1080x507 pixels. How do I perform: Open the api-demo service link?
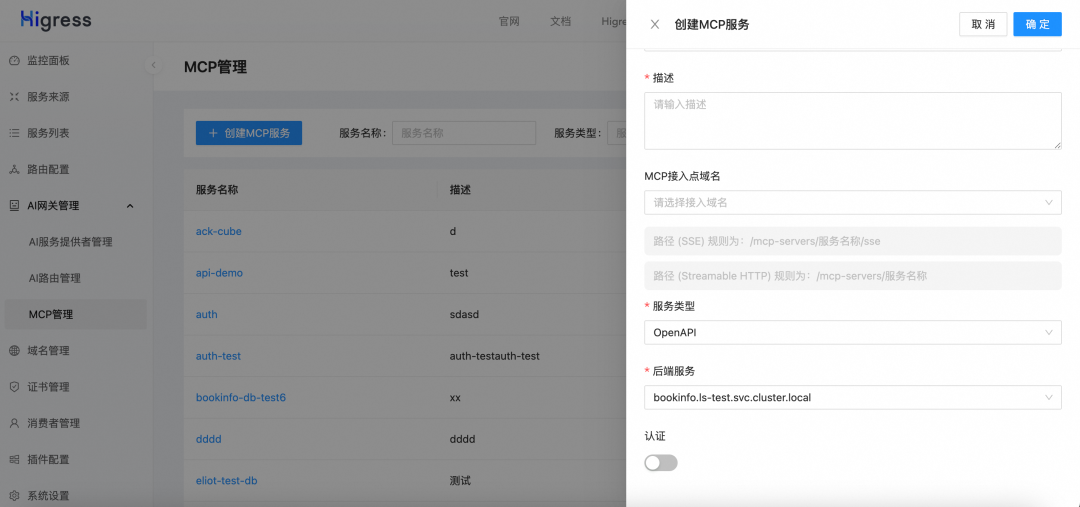(x=219, y=273)
